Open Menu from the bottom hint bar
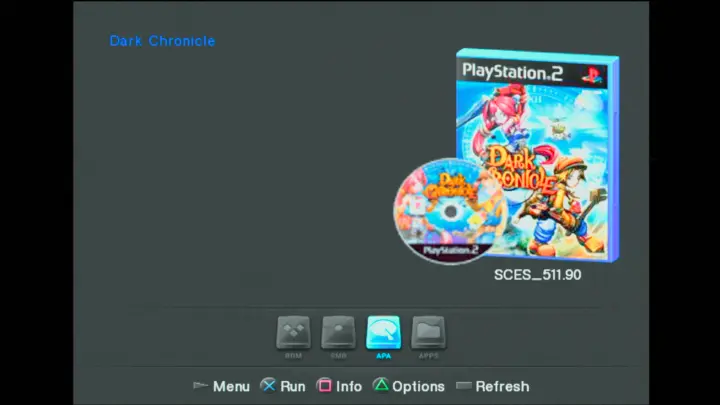Image resolution: width=720 pixels, height=405 pixels. (221, 386)
